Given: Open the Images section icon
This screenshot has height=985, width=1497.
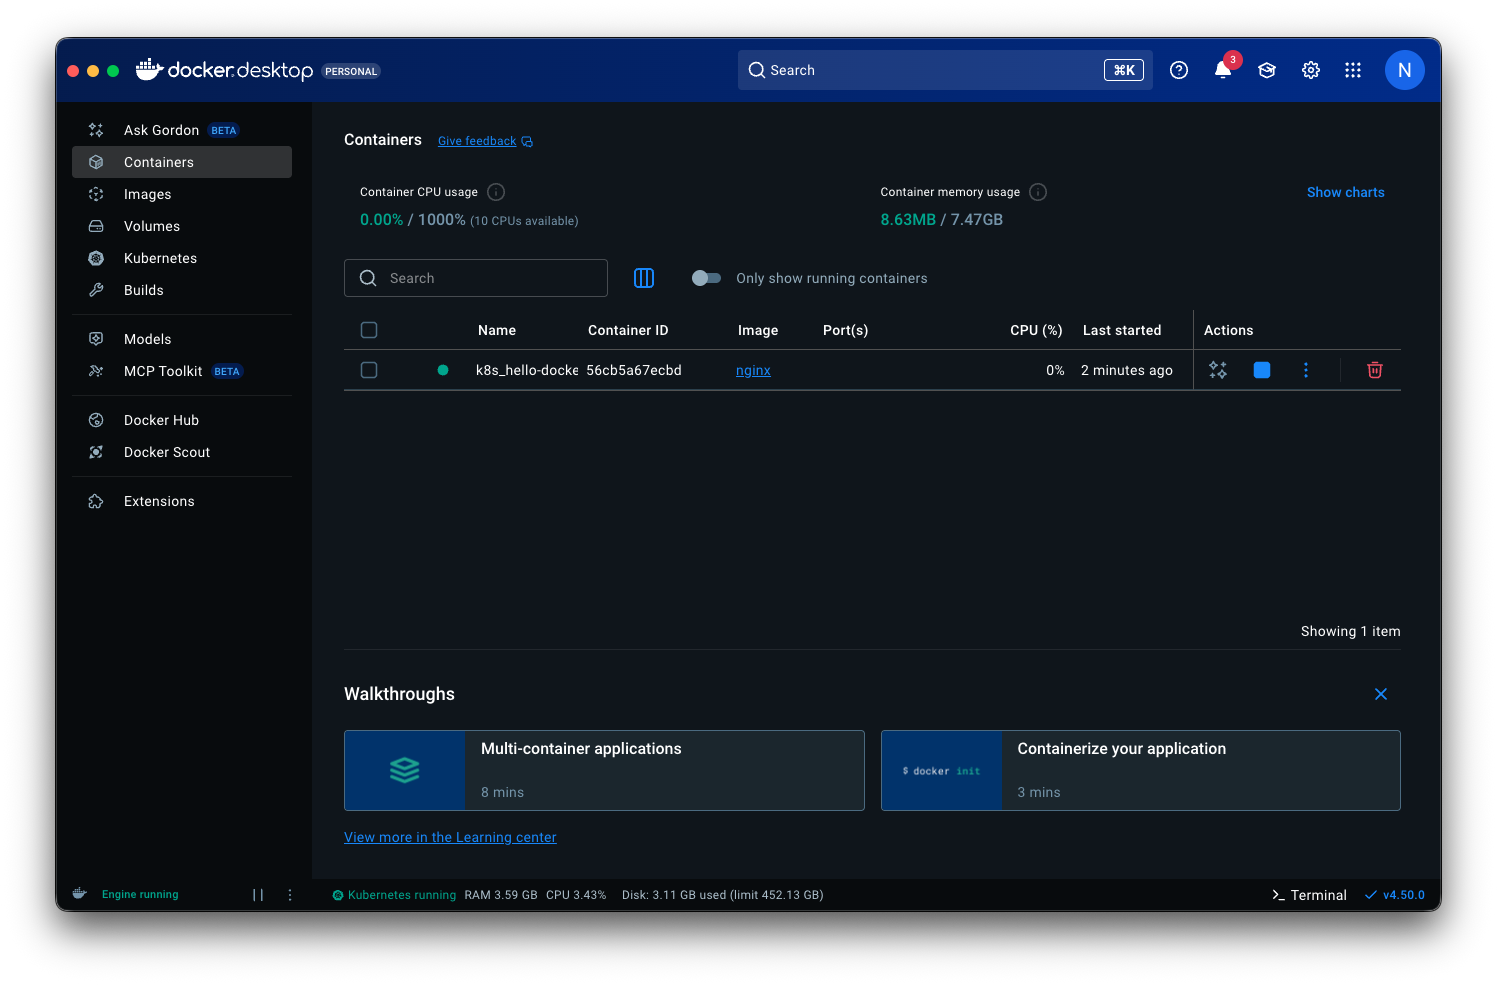Looking at the screenshot, I should 96,194.
